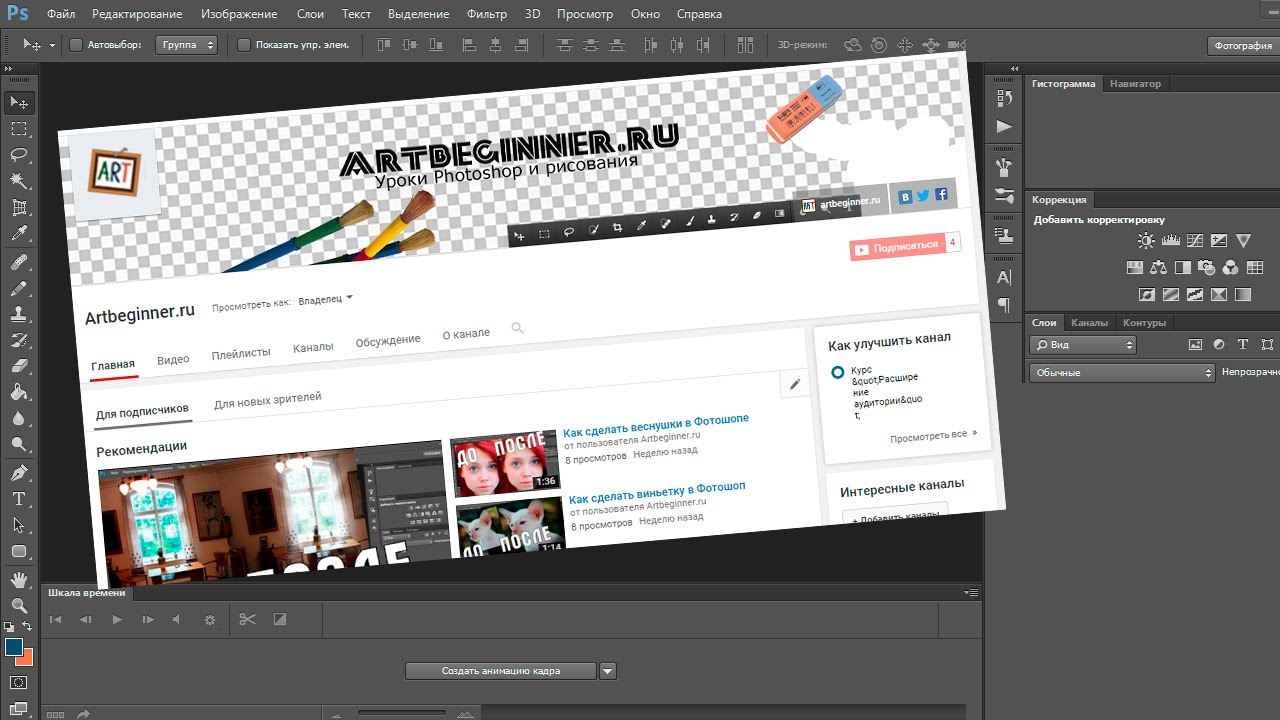Toggle the pixel layer filter
This screenshot has width=1280, height=720.
click(x=1194, y=344)
